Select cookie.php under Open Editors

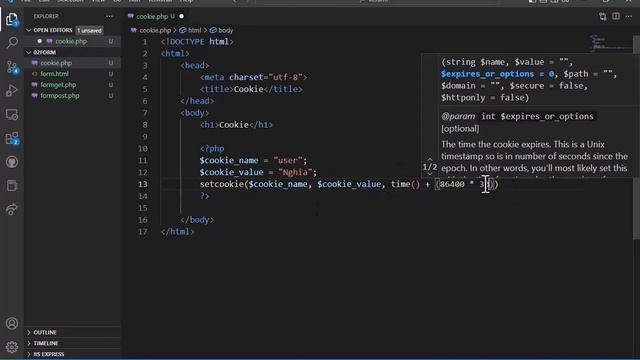coord(71,41)
